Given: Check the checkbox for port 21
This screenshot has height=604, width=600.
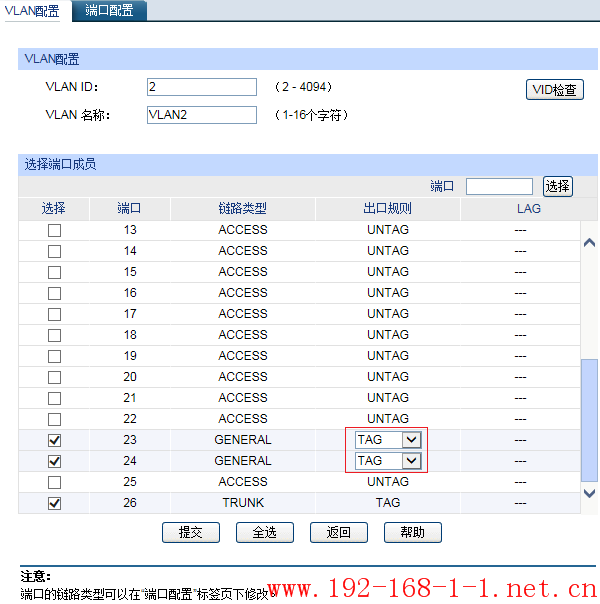Looking at the screenshot, I should 54,398.
